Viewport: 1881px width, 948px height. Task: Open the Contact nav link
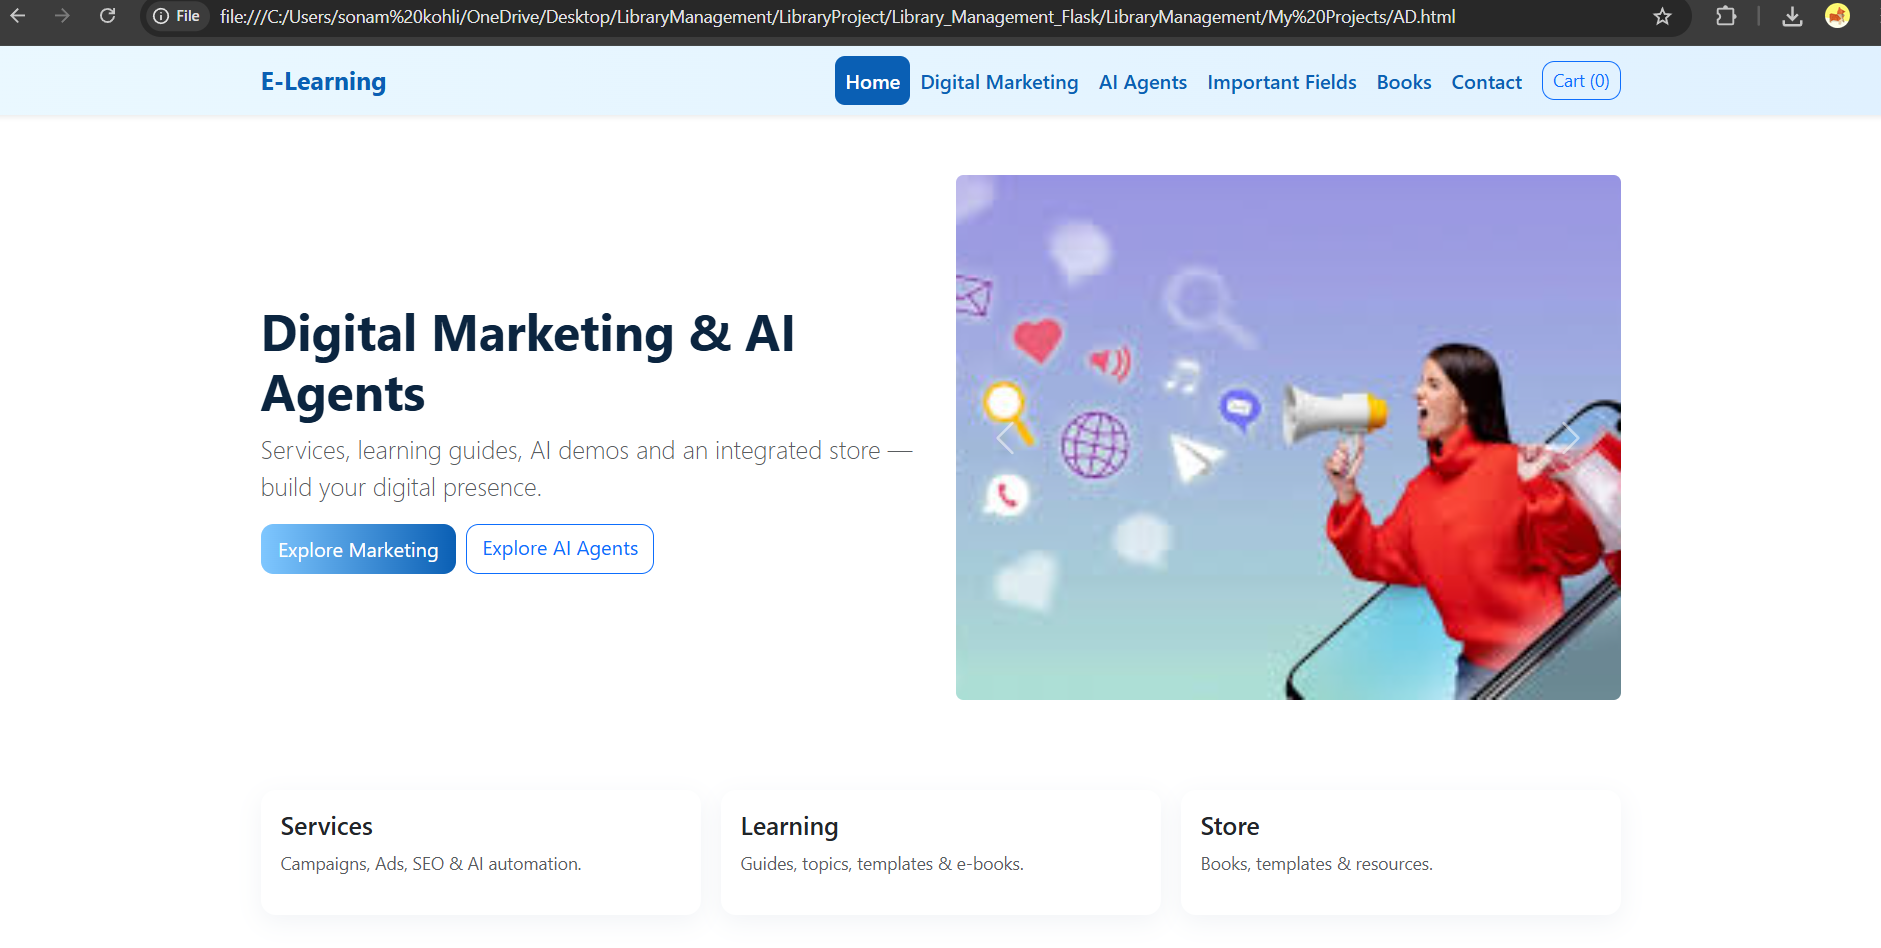point(1486,82)
